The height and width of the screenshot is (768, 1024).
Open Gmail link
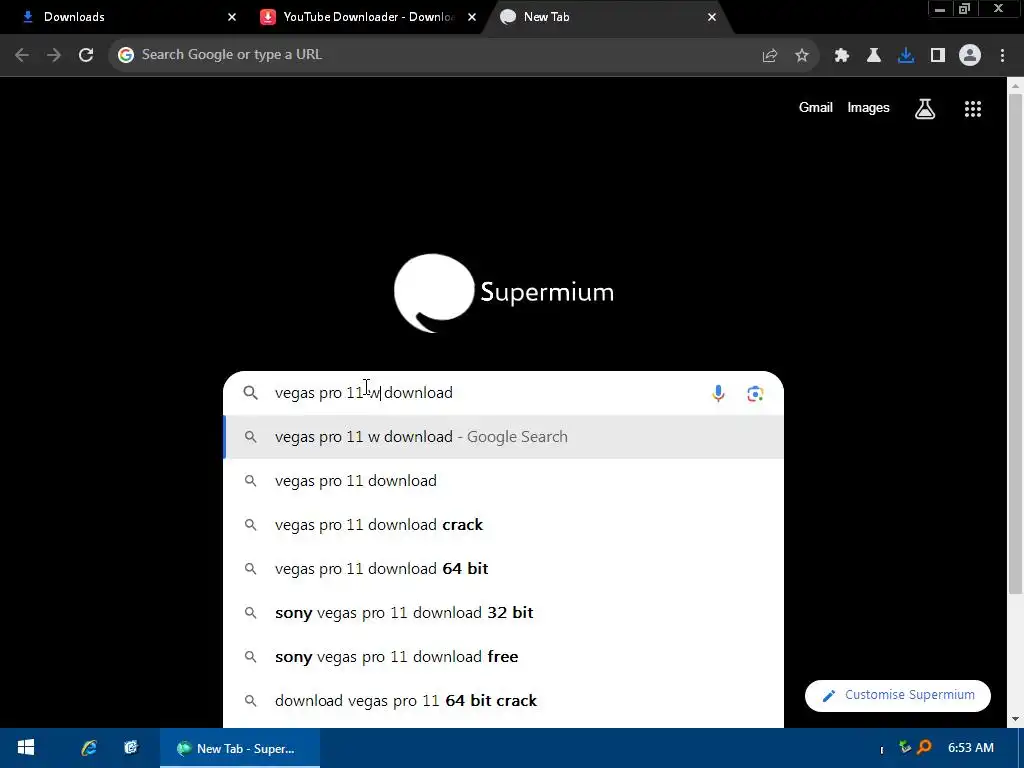click(x=816, y=108)
